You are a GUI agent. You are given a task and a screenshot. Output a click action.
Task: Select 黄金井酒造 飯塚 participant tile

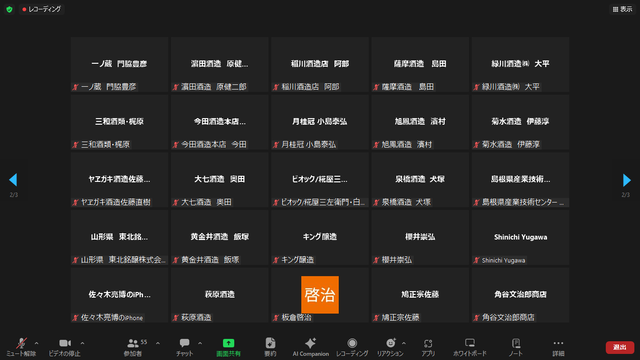220,237
